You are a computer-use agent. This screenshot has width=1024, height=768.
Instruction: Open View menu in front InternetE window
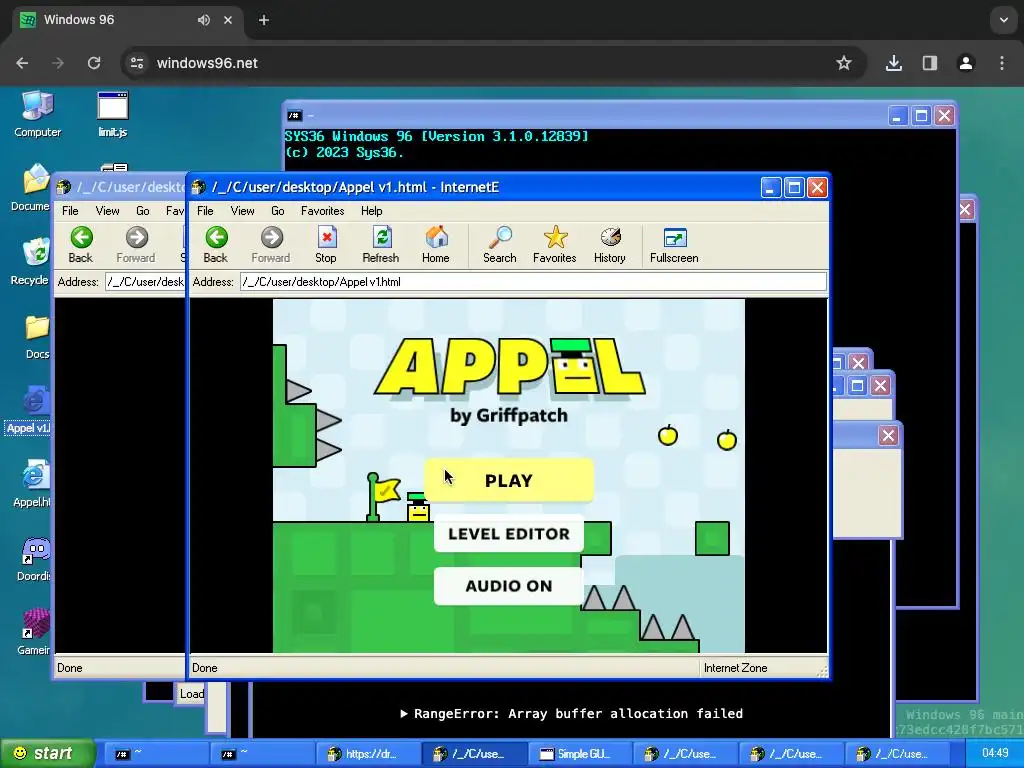point(242,211)
